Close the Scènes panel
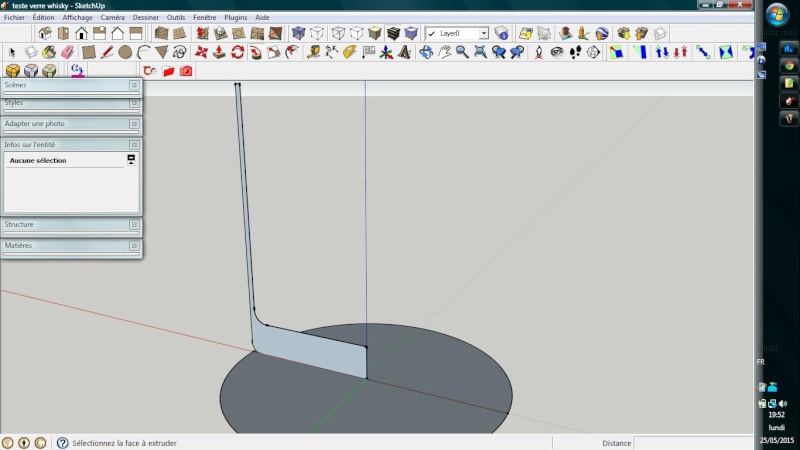This screenshot has height=450, width=800. [x=134, y=85]
